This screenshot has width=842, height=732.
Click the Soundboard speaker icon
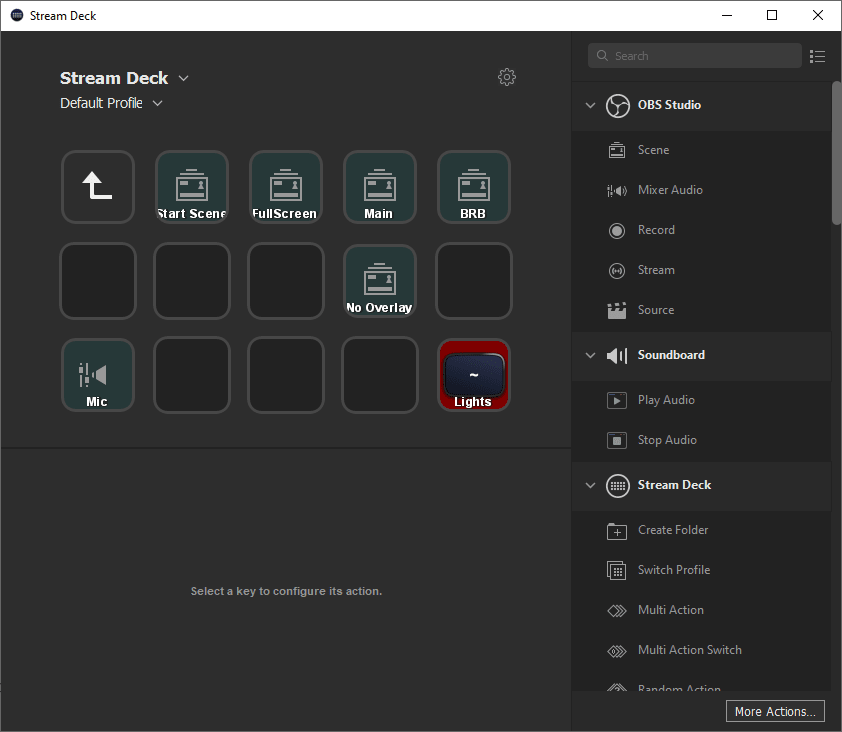pyautogui.click(x=617, y=355)
